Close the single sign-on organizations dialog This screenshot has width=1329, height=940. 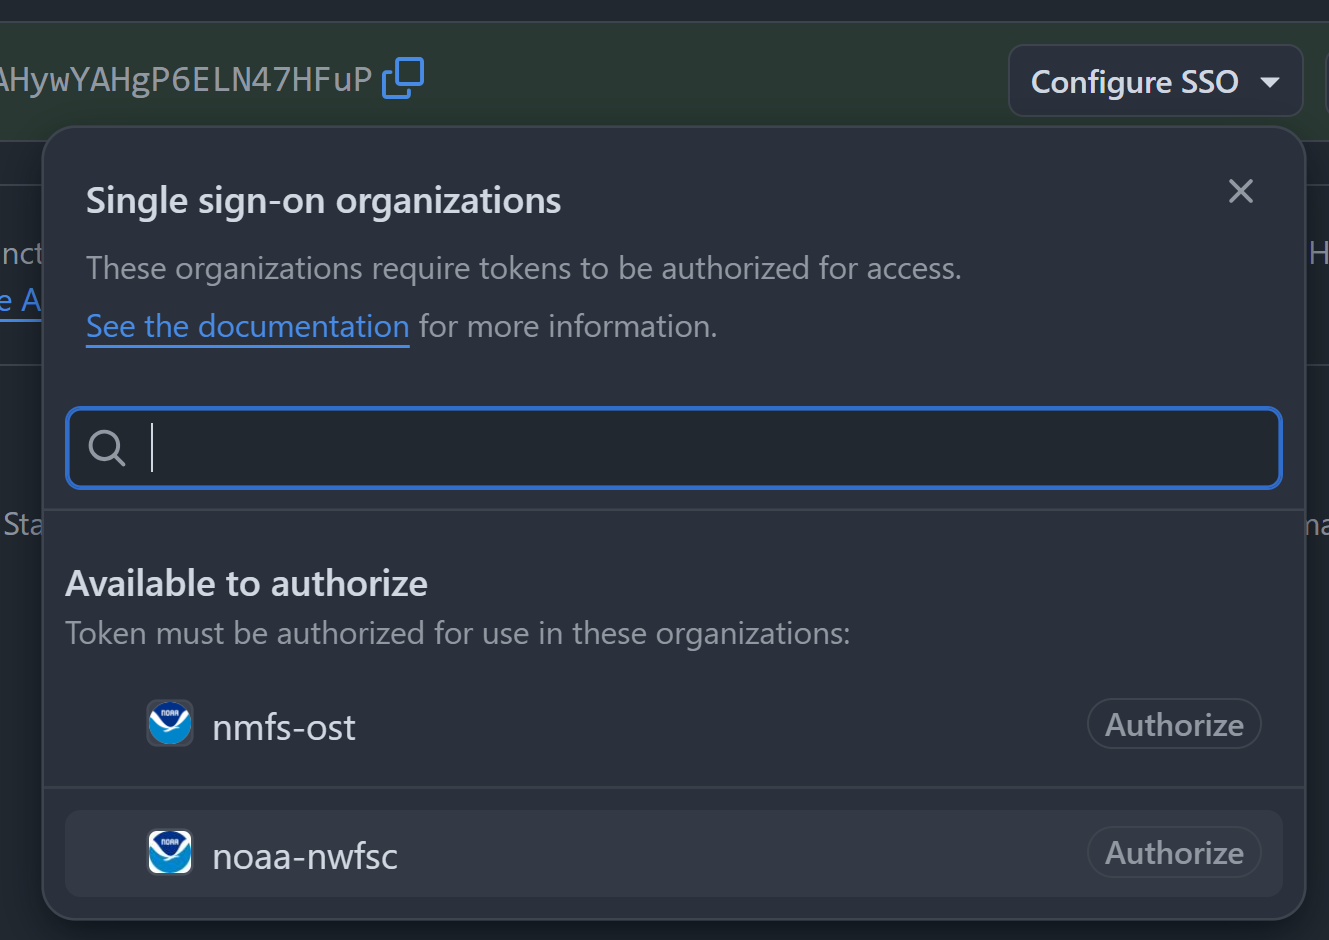pyautogui.click(x=1240, y=191)
